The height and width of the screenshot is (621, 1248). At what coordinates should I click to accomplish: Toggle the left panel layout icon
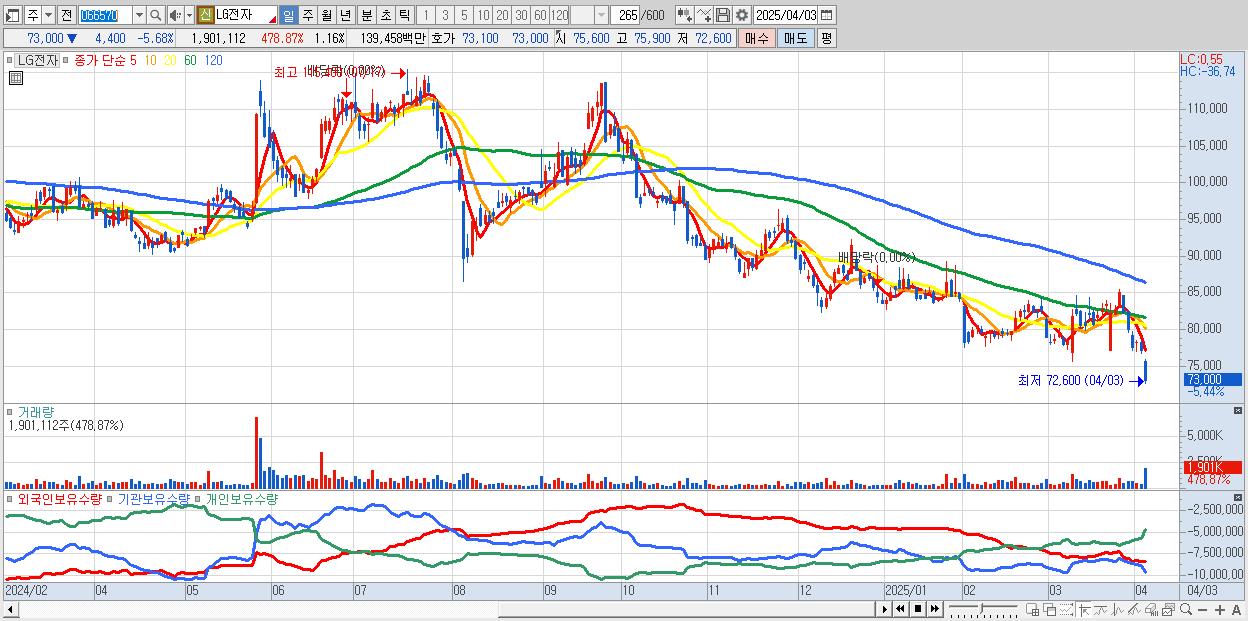[12, 15]
